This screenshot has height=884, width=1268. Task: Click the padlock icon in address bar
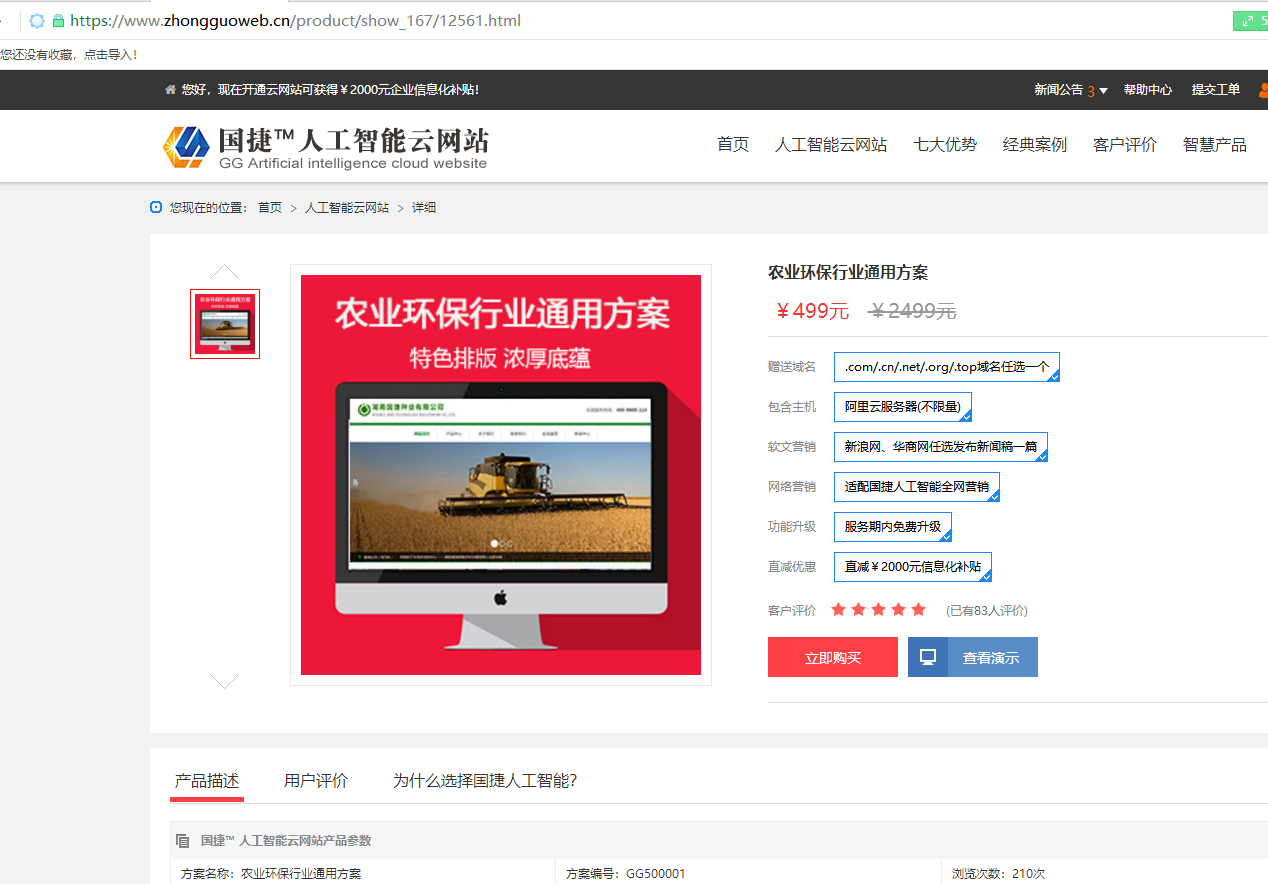pyautogui.click(x=58, y=20)
